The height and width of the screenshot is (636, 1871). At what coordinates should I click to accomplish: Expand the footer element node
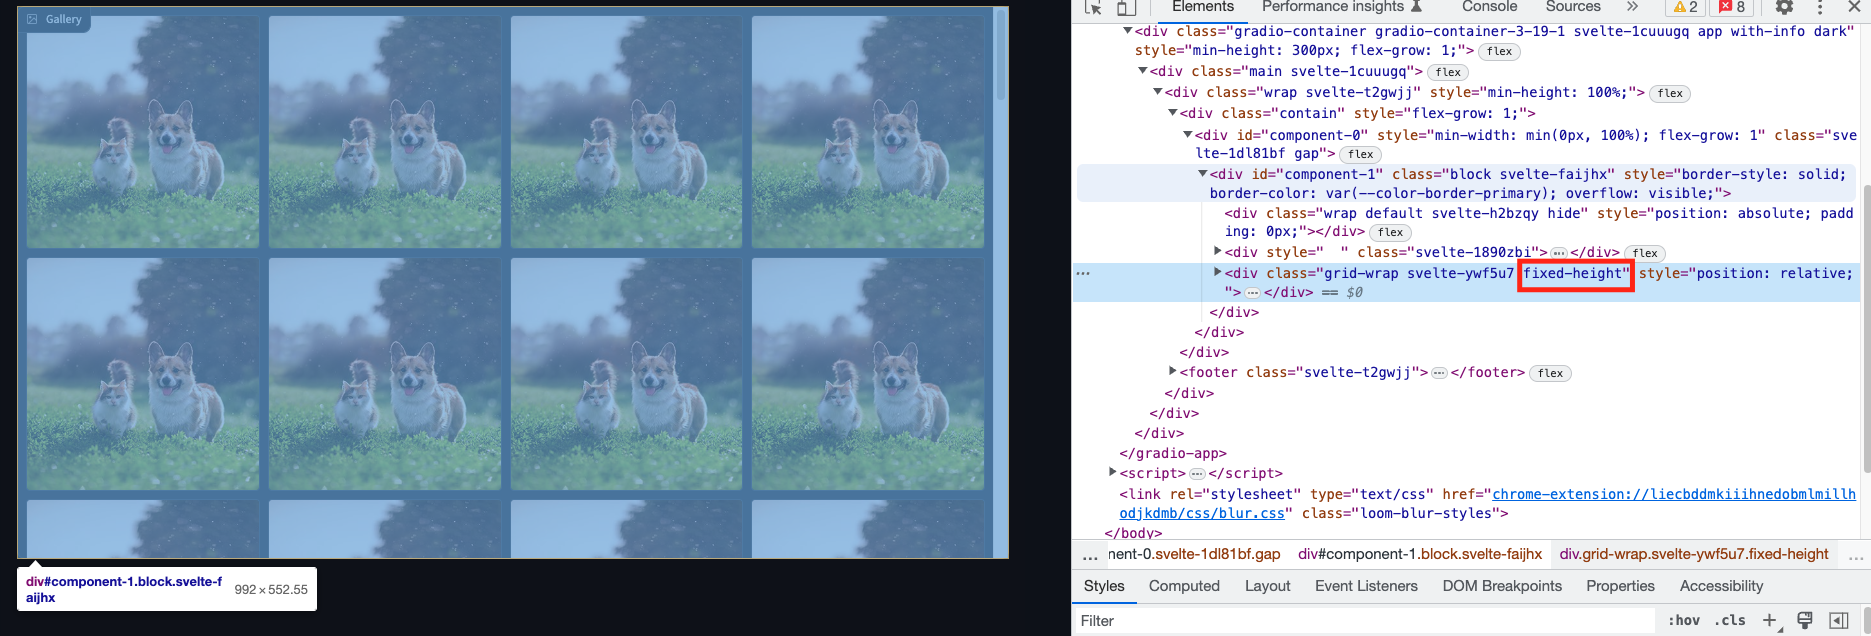tap(1173, 371)
